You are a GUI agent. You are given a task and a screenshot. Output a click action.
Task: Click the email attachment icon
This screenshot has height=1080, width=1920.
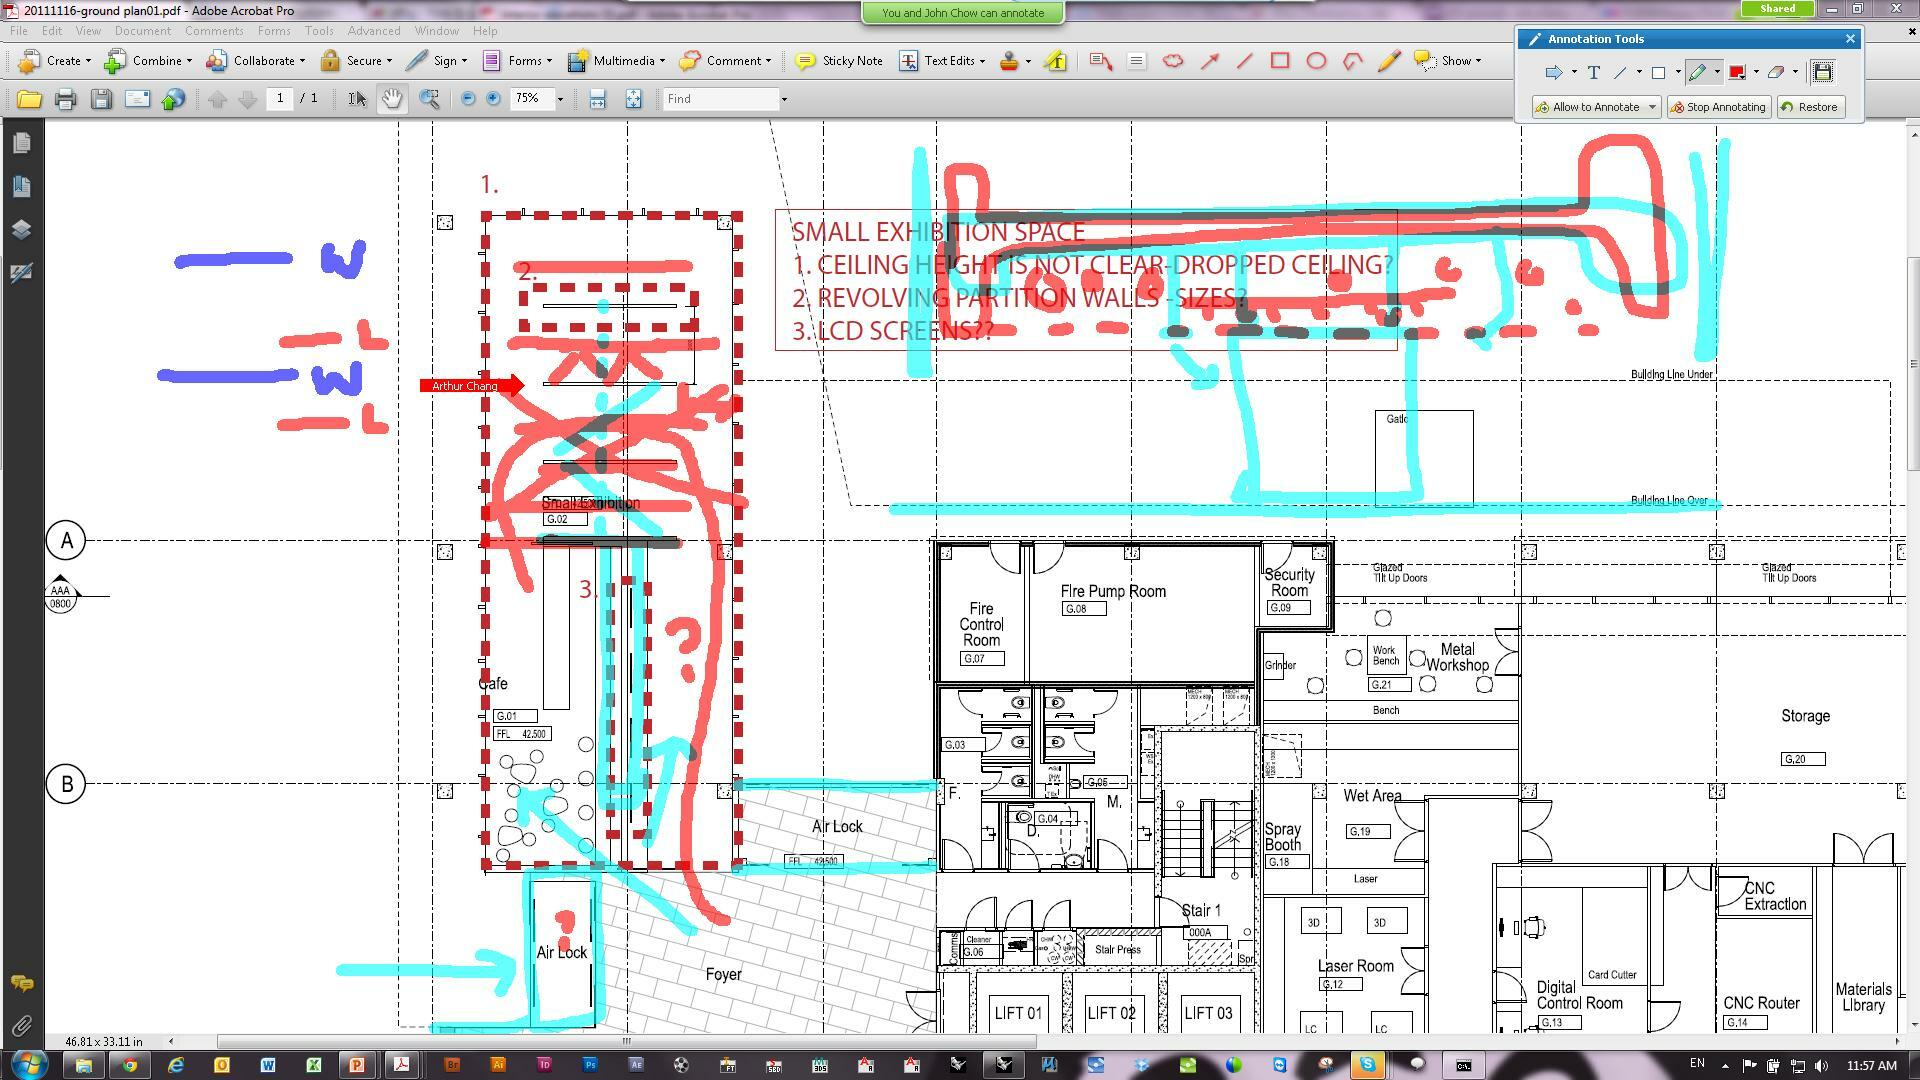[137, 99]
